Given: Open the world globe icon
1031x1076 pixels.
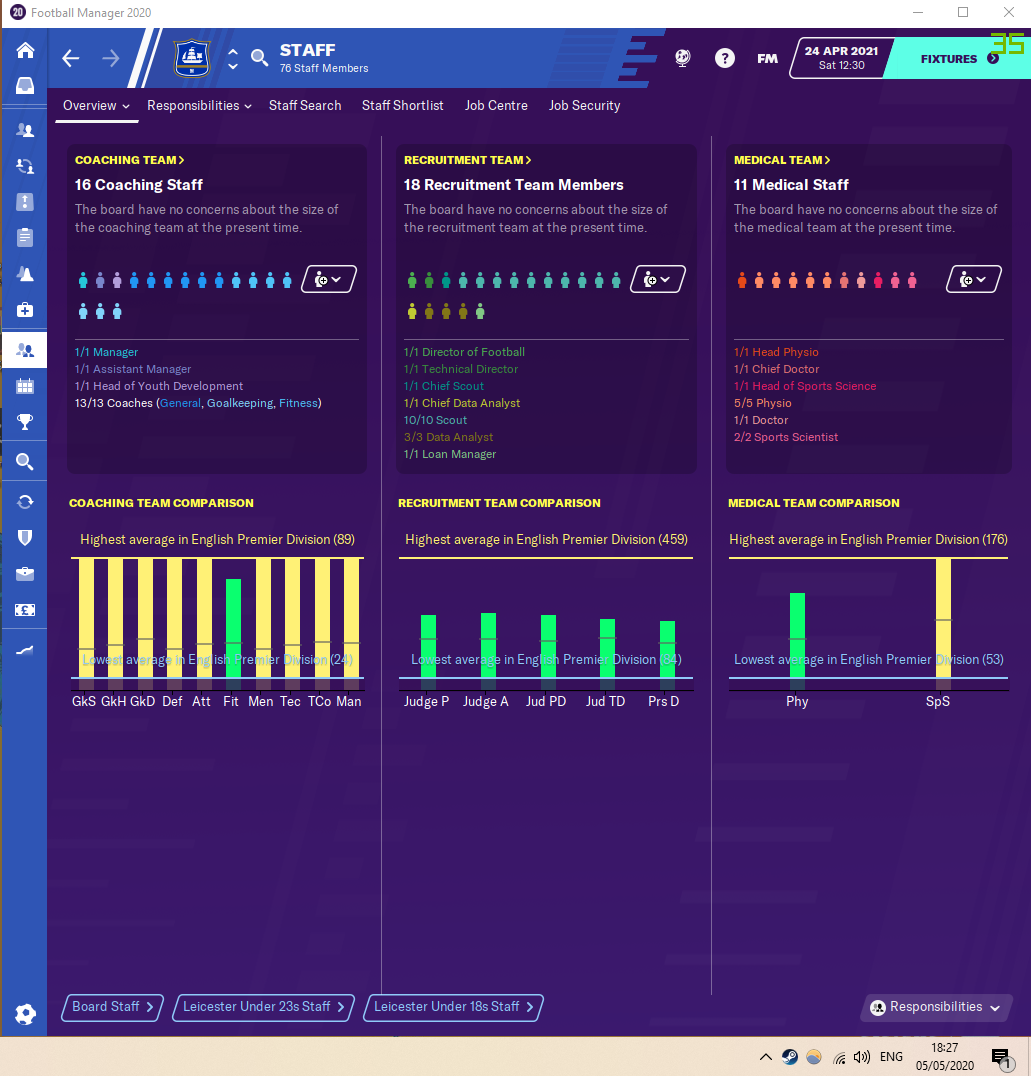Looking at the screenshot, I should point(682,58).
